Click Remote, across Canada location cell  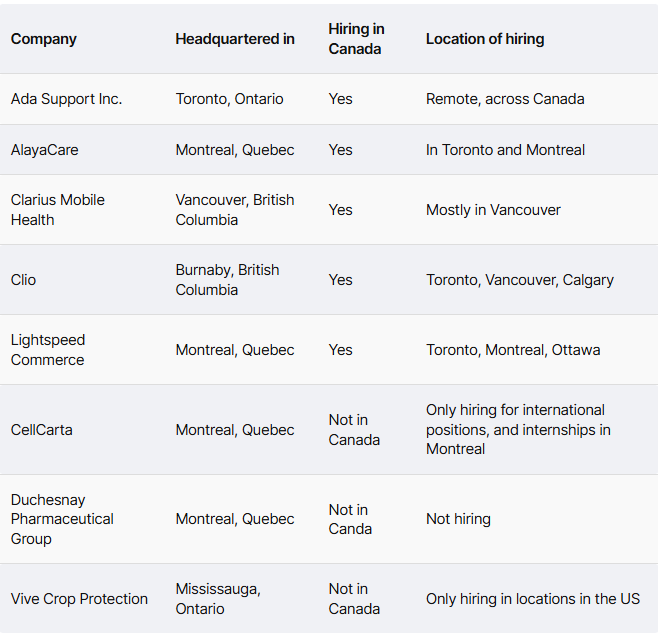coord(505,99)
